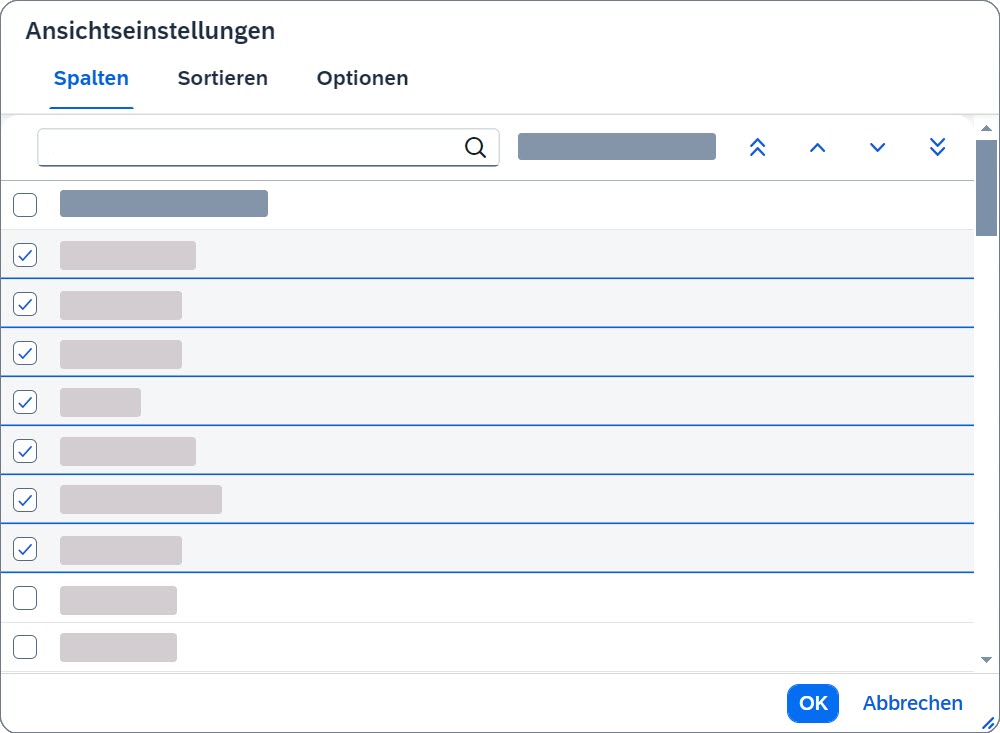1000x733 pixels.
Task: Uncheck the seventh checked column checkbox
Action: click(25, 549)
